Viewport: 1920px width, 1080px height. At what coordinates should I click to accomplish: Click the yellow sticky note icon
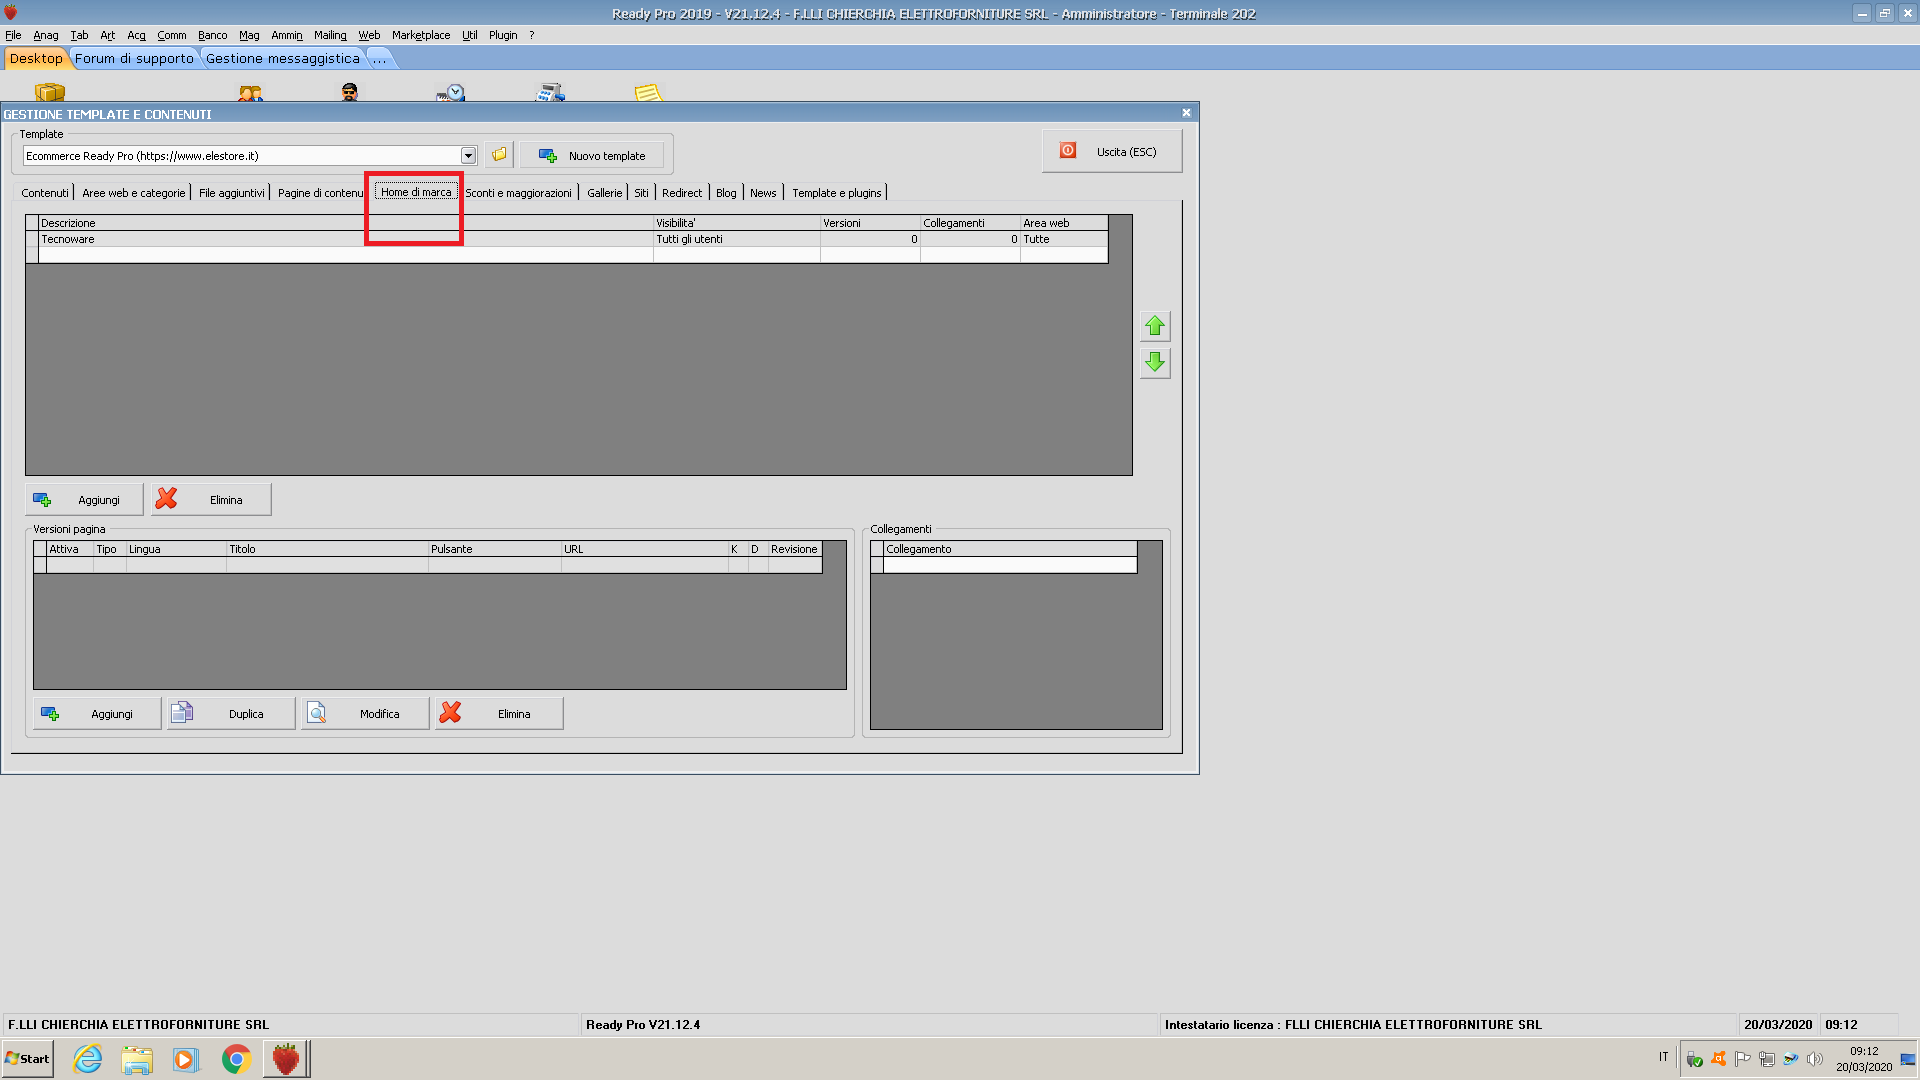648,93
